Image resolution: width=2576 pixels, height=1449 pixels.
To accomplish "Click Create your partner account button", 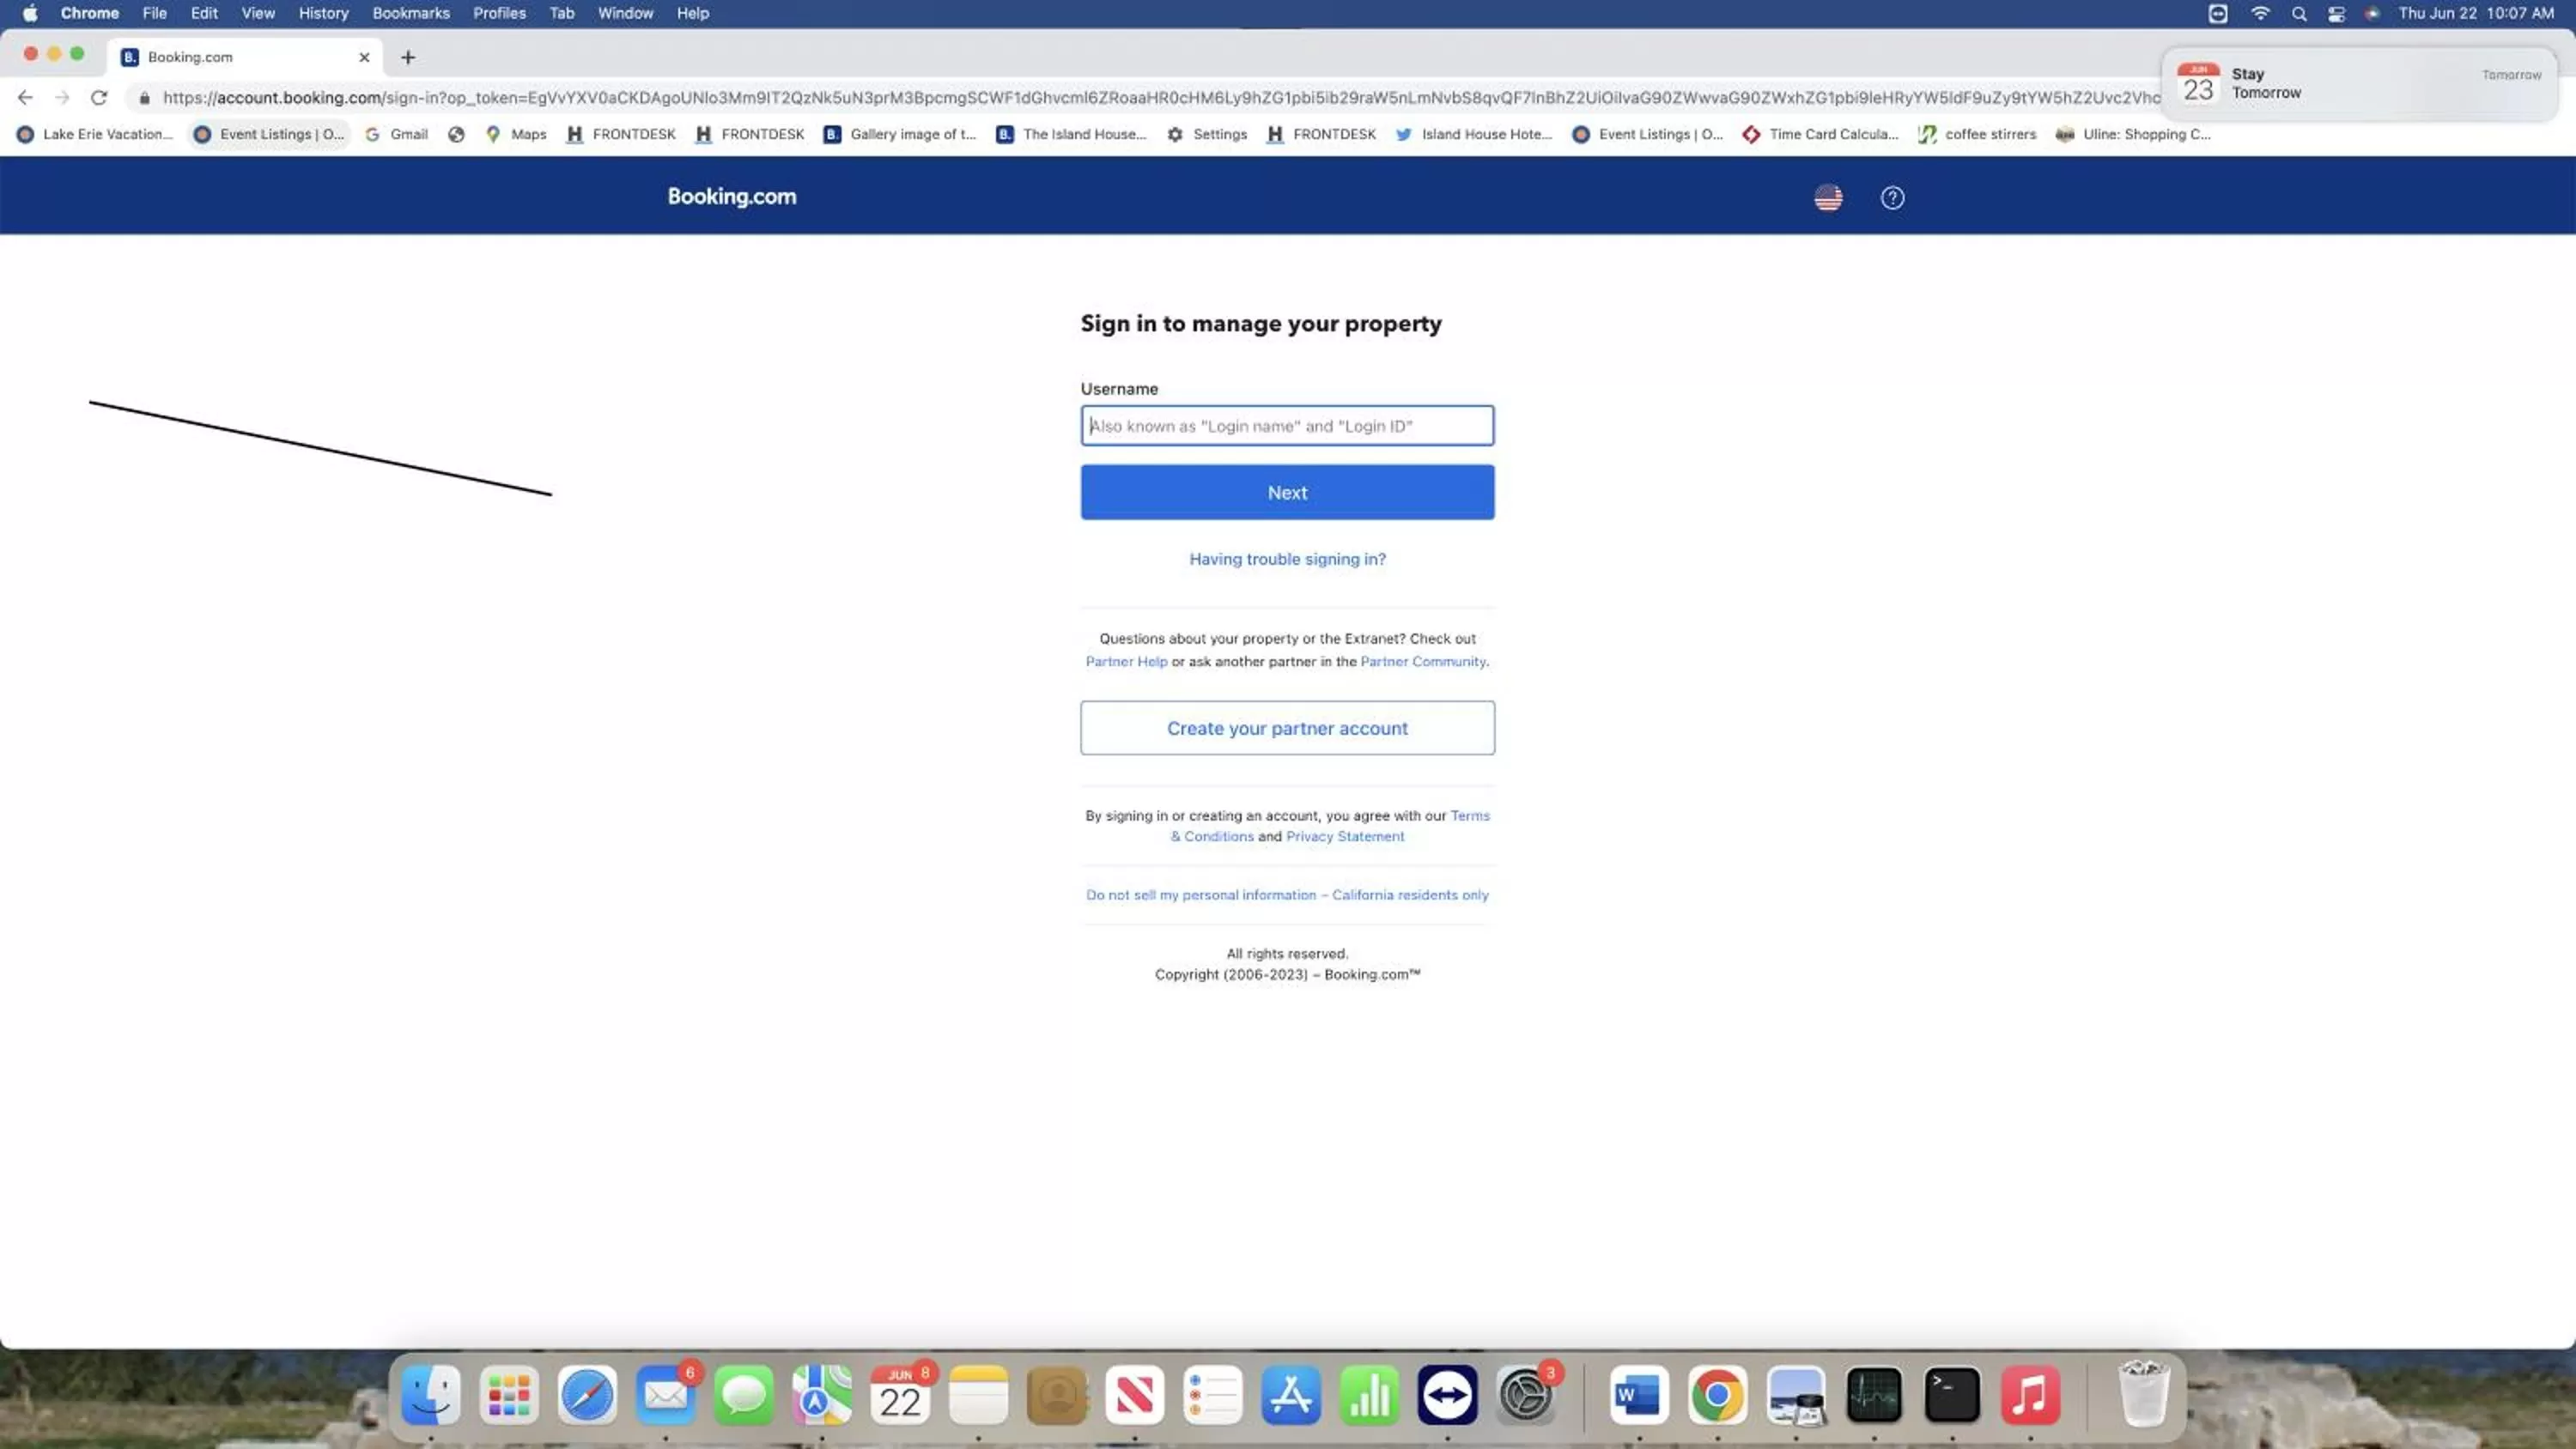I will [1287, 728].
